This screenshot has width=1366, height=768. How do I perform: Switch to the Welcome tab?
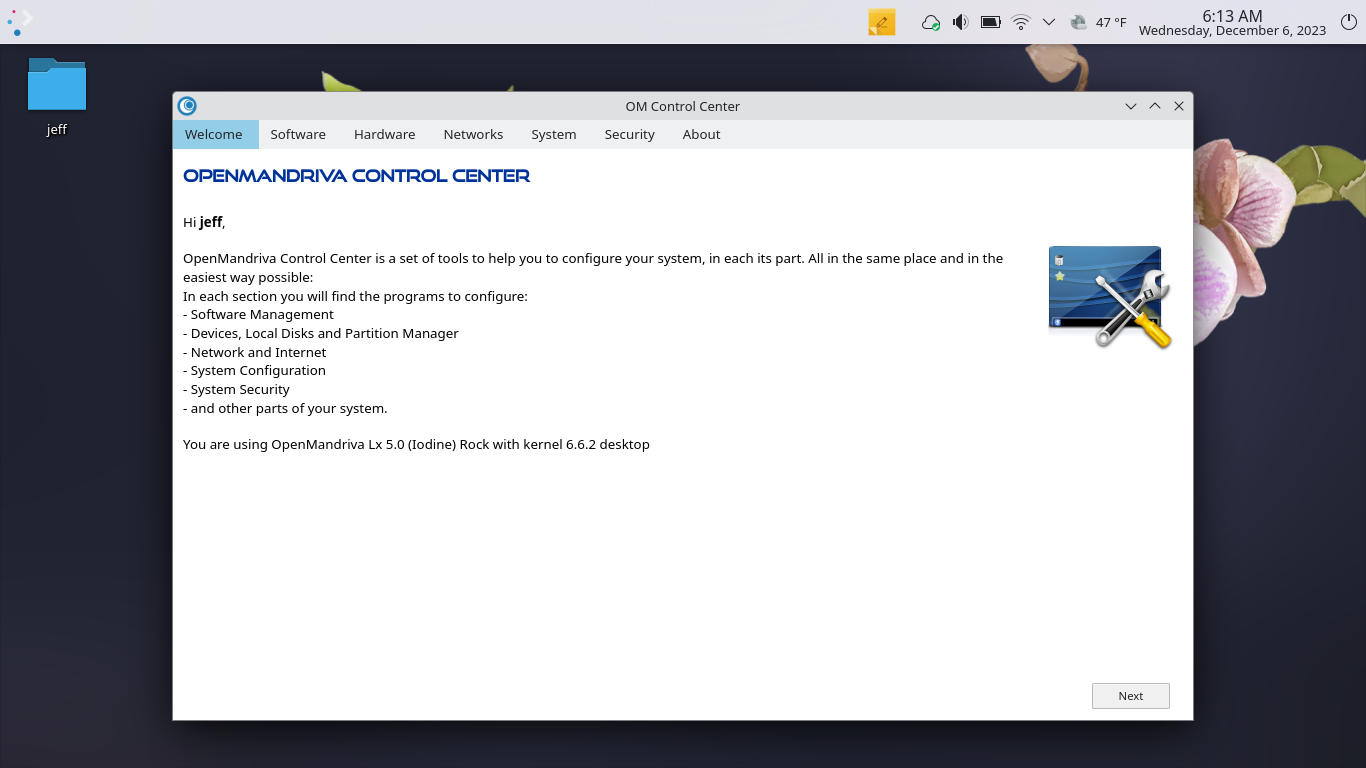[x=214, y=134]
